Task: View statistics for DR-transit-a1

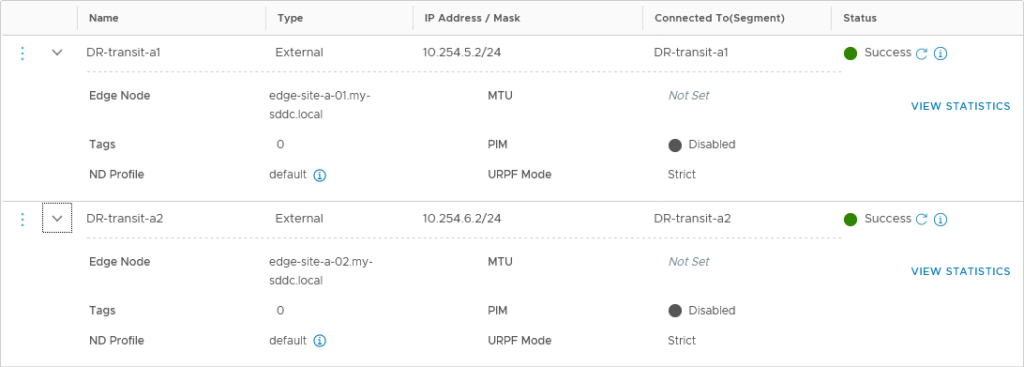Action: [x=960, y=106]
